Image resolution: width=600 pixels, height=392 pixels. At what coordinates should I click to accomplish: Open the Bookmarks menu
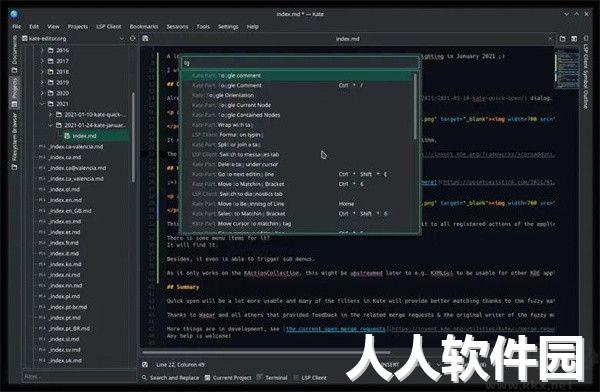tap(144, 27)
